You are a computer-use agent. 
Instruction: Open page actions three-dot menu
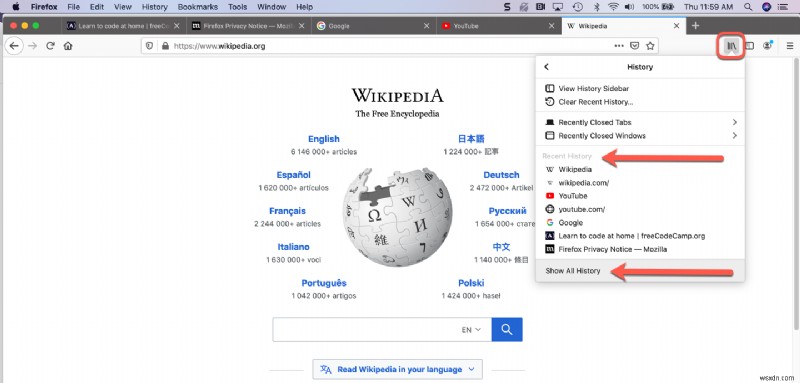tap(619, 46)
